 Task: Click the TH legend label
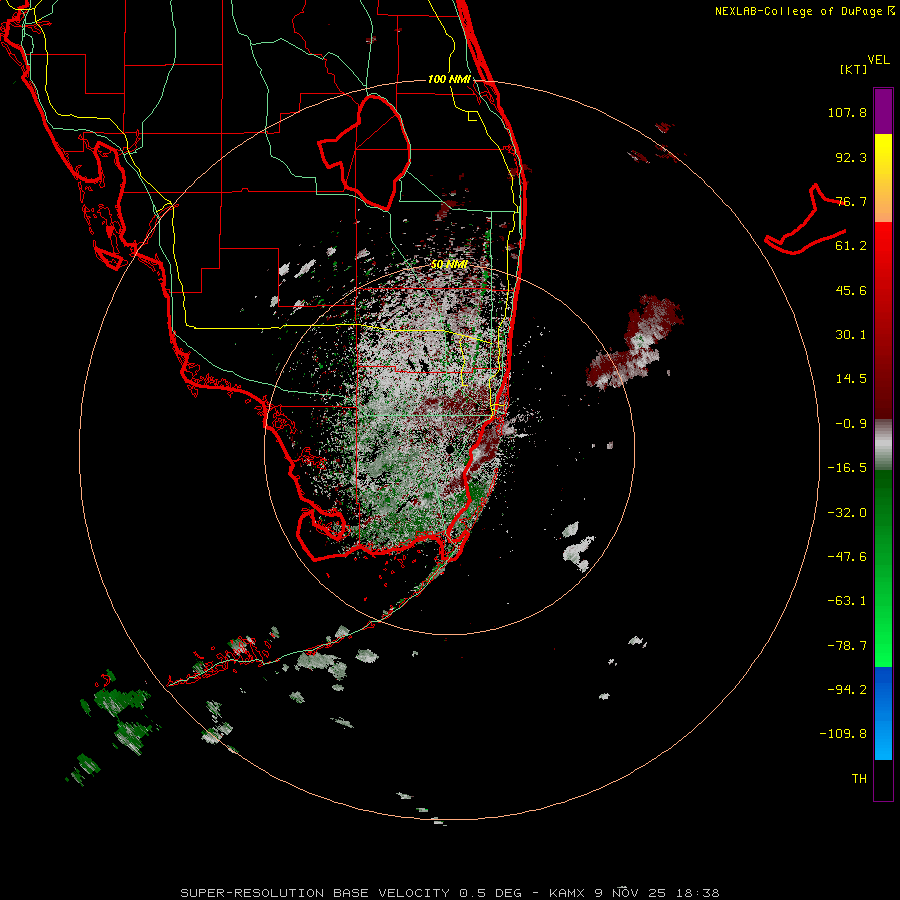pyautogui.click(x=859, y=779)
